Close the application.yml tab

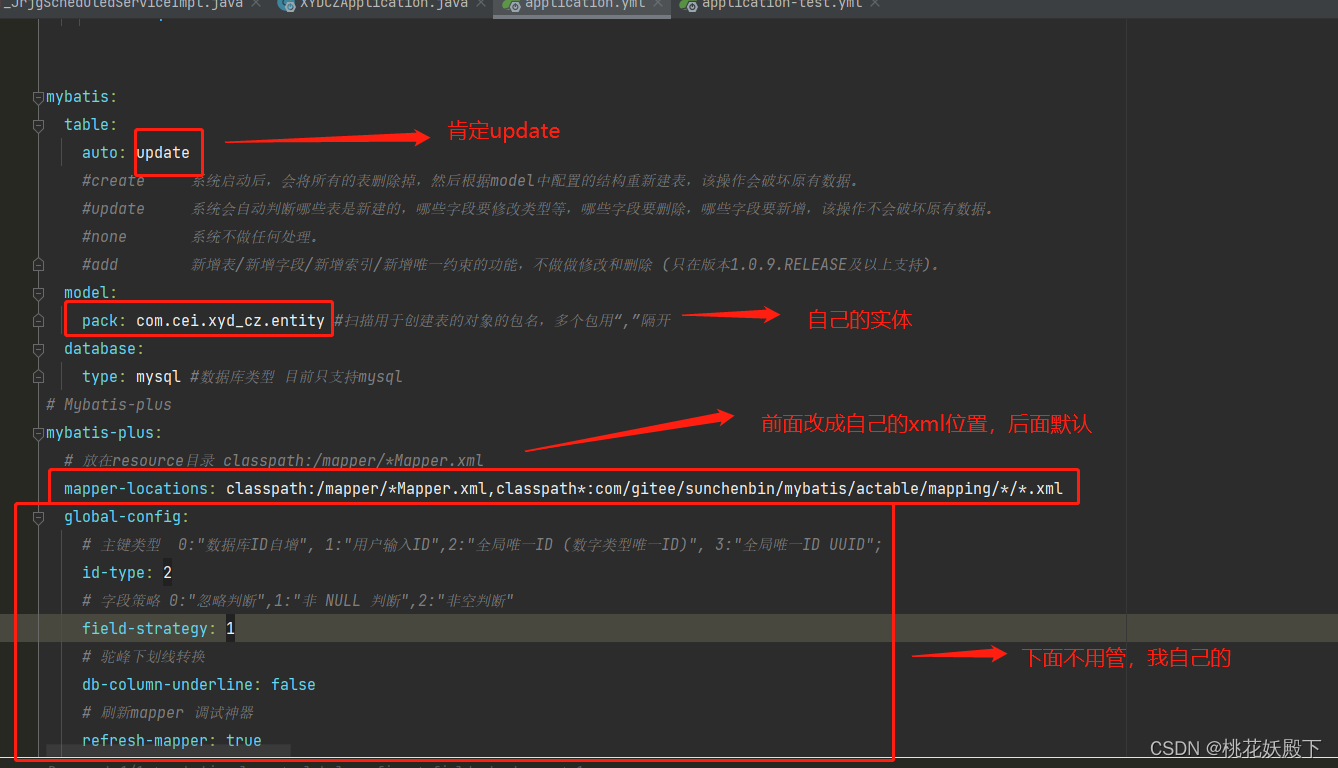[659, 5]
